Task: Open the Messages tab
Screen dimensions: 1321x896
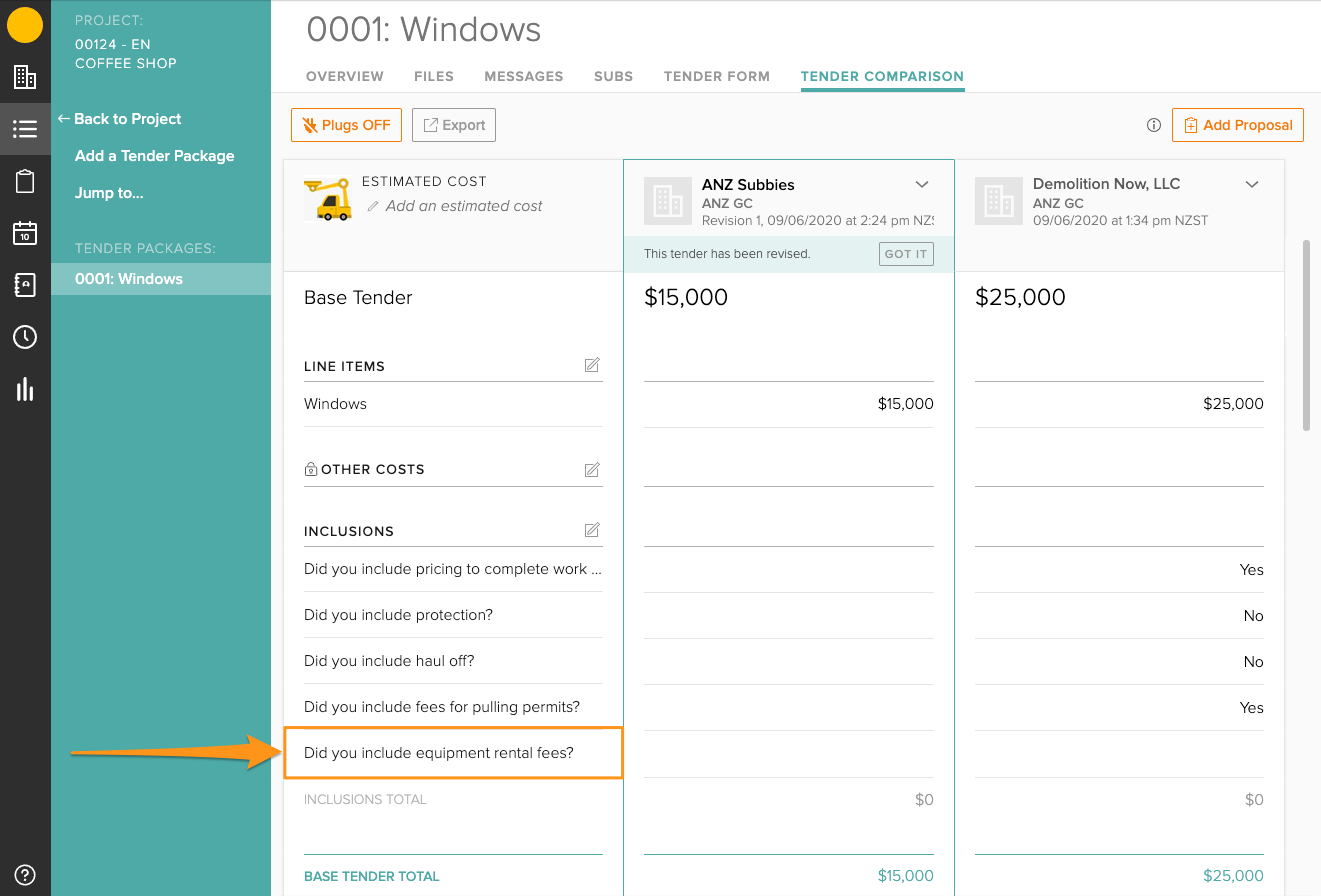Action: [523, 76]
